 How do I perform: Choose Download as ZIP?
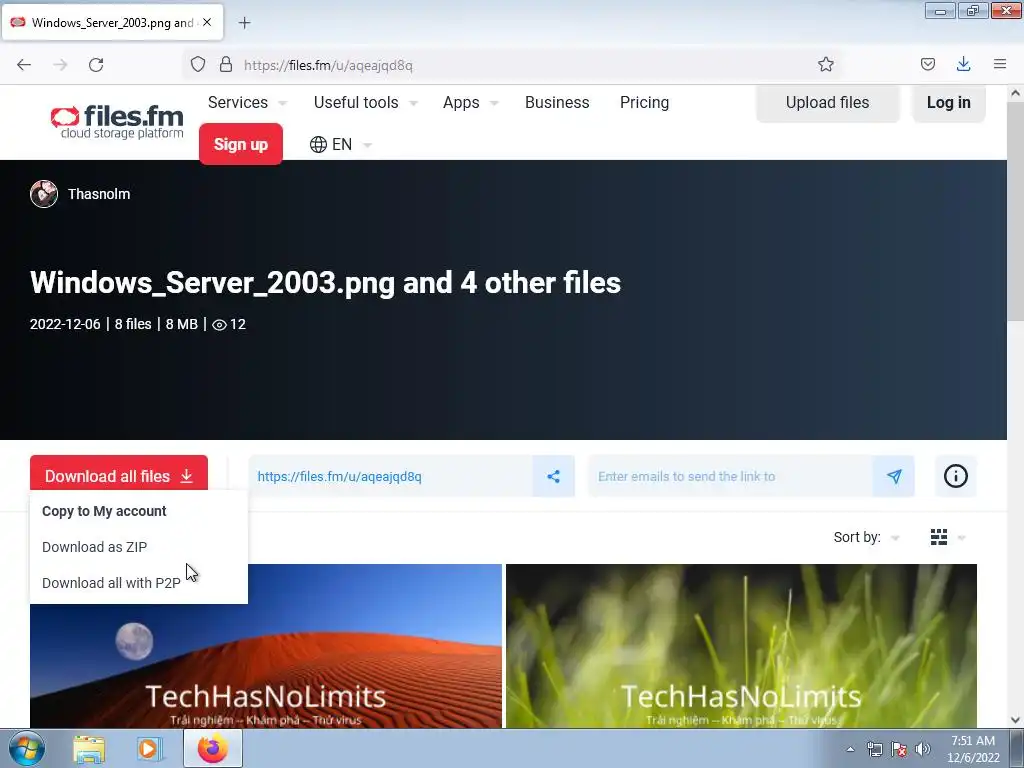[95, 547]
